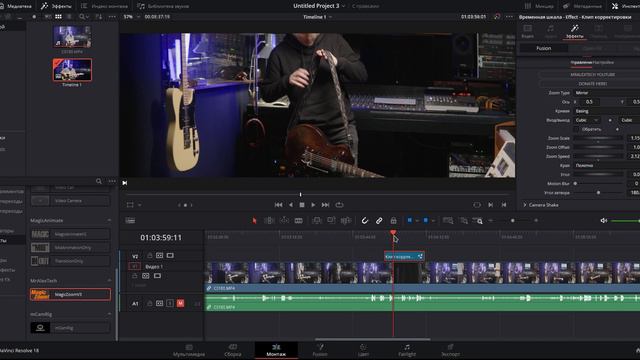The image size is (640, 360).
Task: Toggle linked selection chain icon
Action: pos(379,220)
